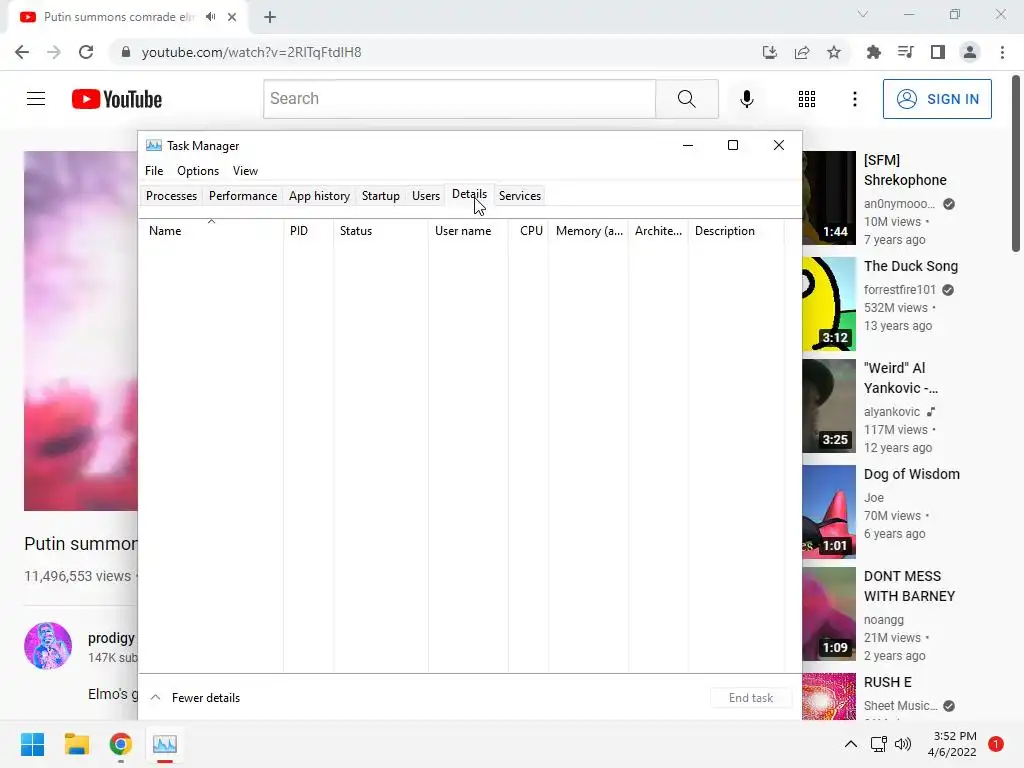The height and width of the screenshot is (768, 1024).
Task: Open the YouTube hamburger guide menu
Action: [36, 99]
